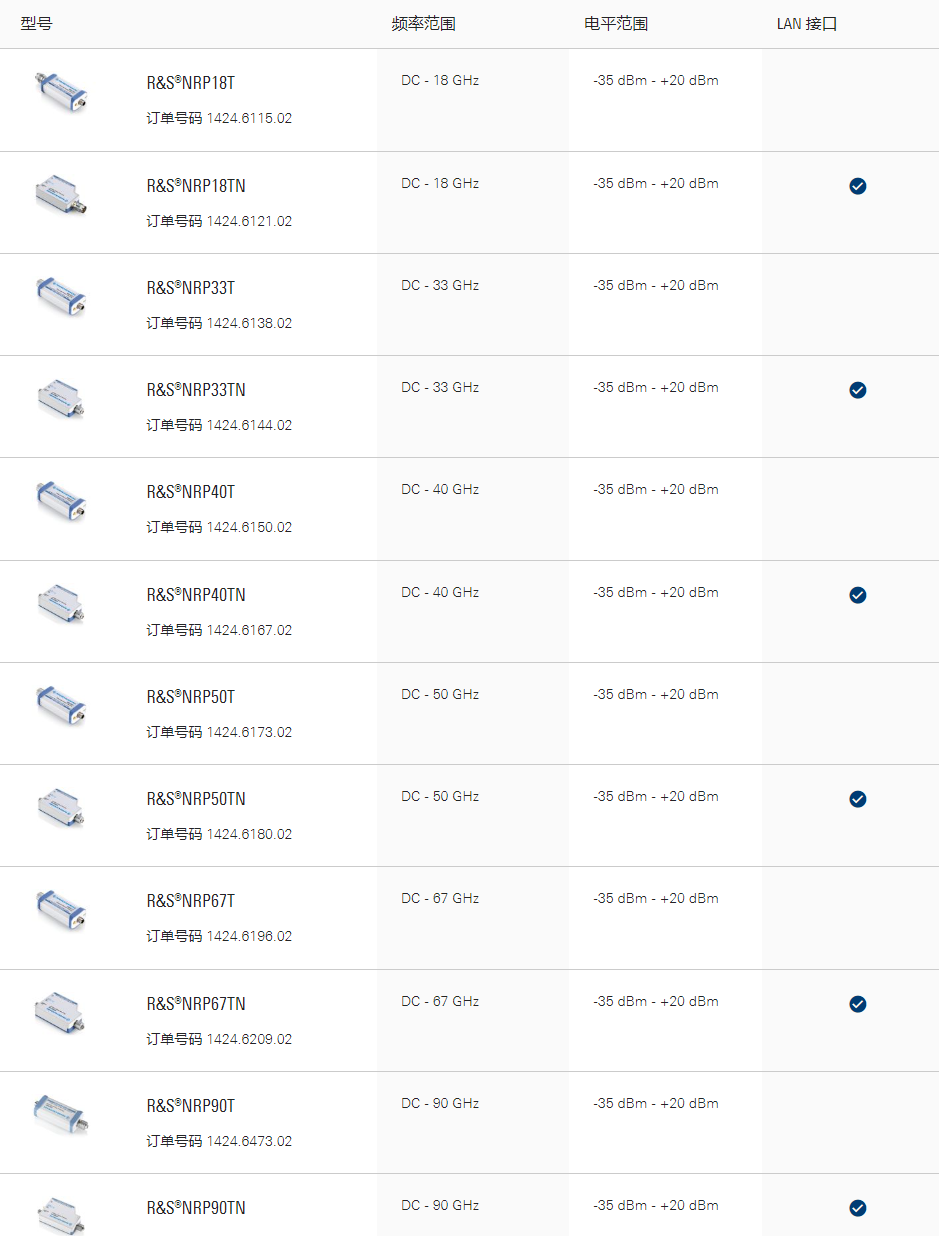Open the R&S NRP40T product link
Viewport: 939px width, 1236px height.
click(x=191, y=492)
